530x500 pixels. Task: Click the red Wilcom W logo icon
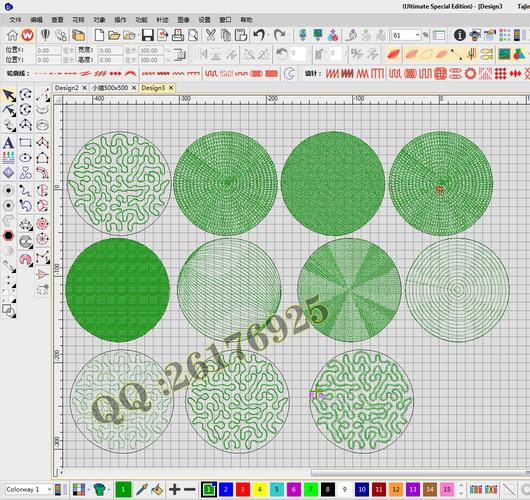click(28, 35)
